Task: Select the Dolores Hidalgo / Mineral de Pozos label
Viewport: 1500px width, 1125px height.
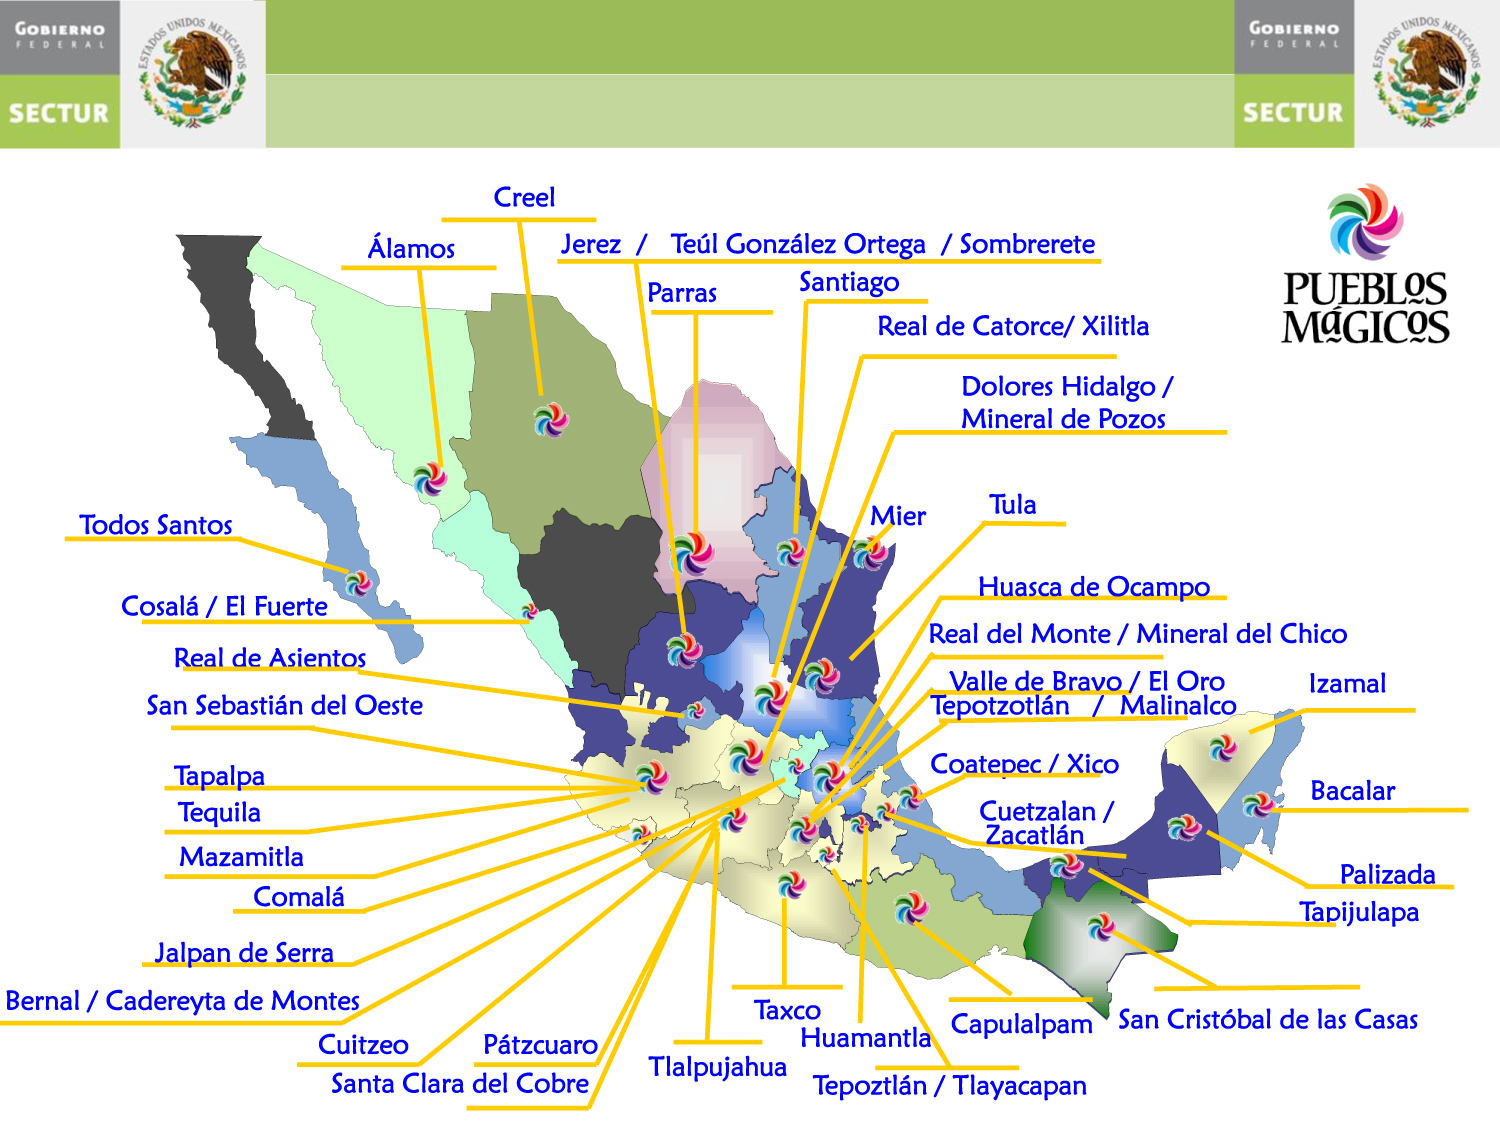Action: (1065, 400)
